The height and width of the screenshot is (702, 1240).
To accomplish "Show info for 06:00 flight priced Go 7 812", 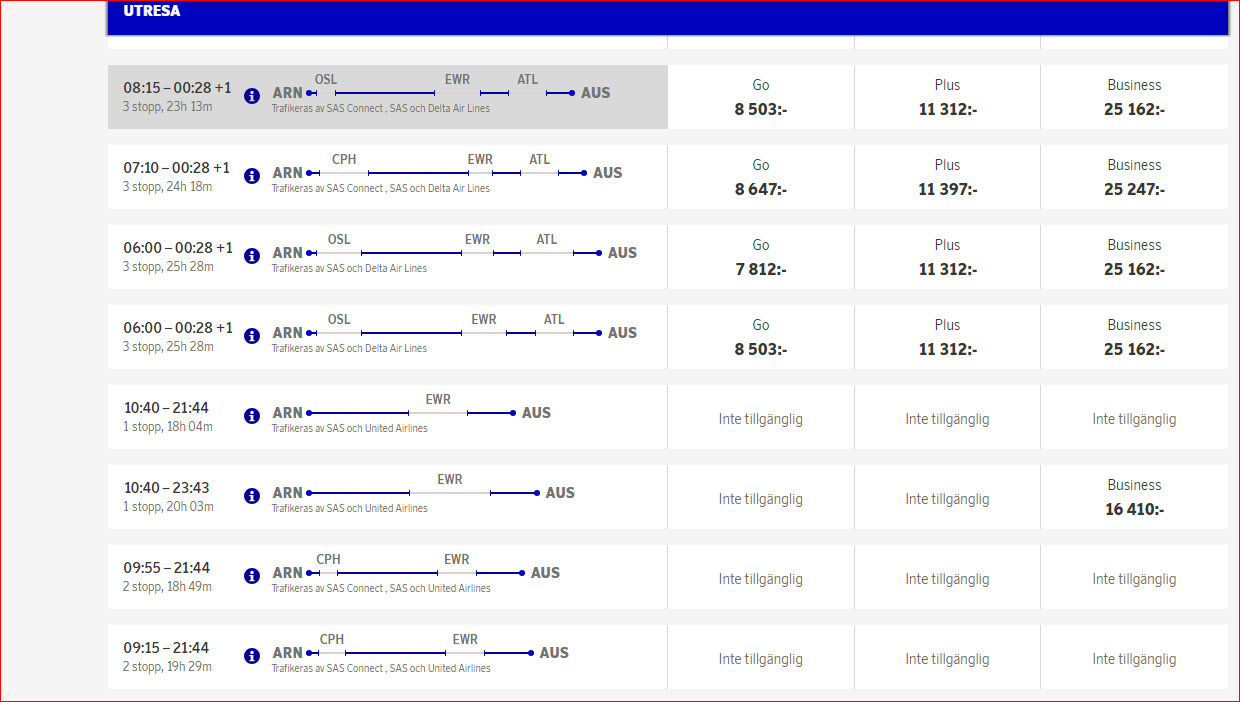I will tap(252, 256).
